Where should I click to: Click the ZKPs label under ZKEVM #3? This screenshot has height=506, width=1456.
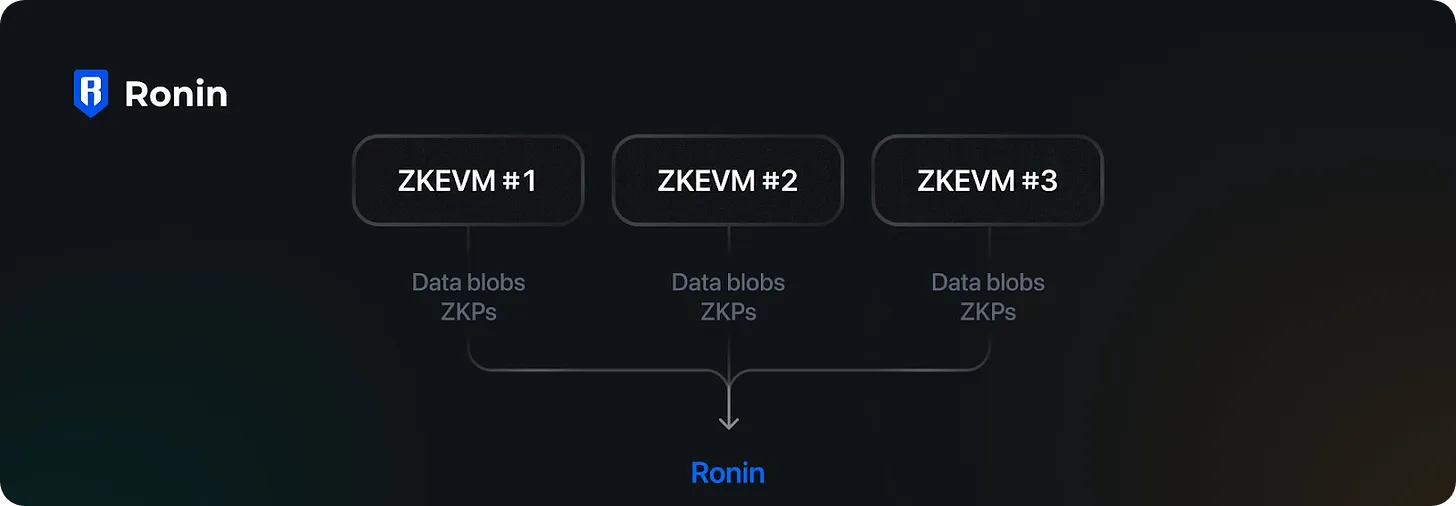(x=988, y=312)
